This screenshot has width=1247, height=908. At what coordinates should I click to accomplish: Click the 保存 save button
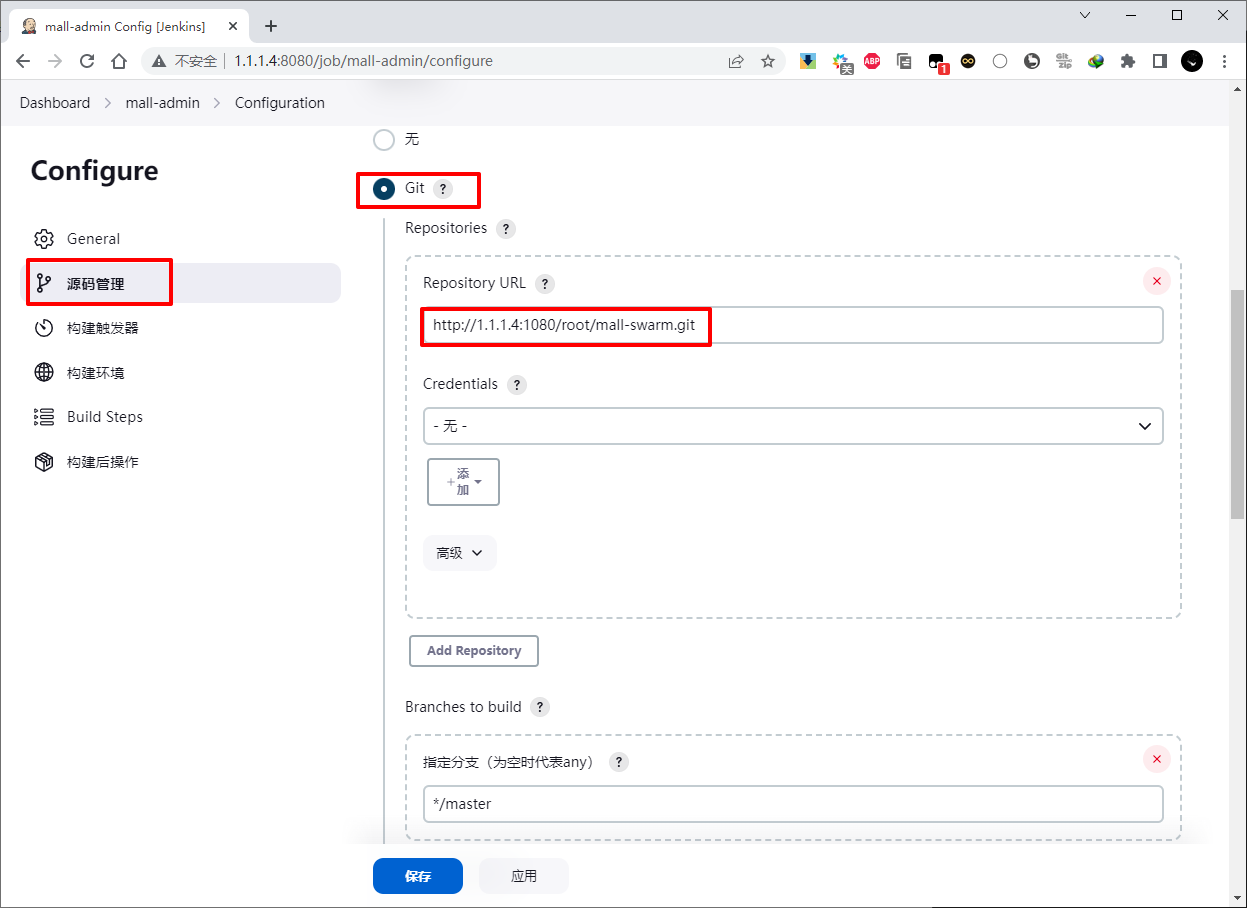tap(417, 876)
